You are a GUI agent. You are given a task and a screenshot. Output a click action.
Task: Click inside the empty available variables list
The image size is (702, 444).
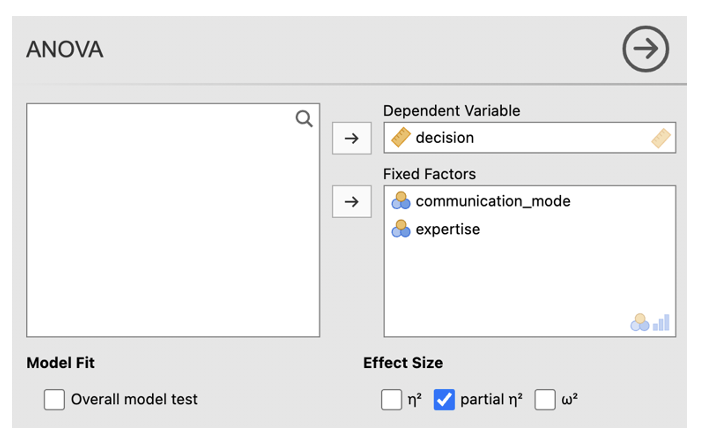[x=172, y=230]
